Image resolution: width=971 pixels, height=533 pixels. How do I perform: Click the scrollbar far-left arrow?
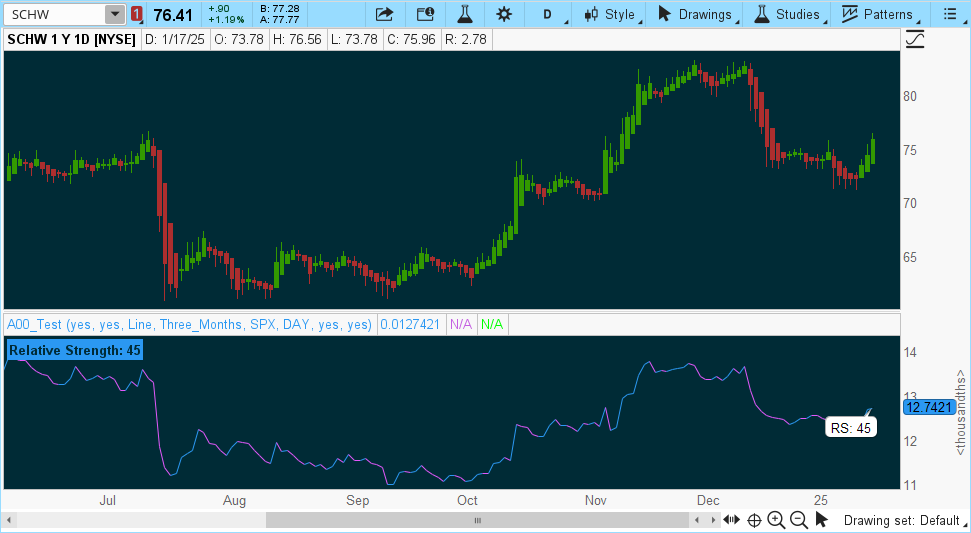click(x=9, y=520)
